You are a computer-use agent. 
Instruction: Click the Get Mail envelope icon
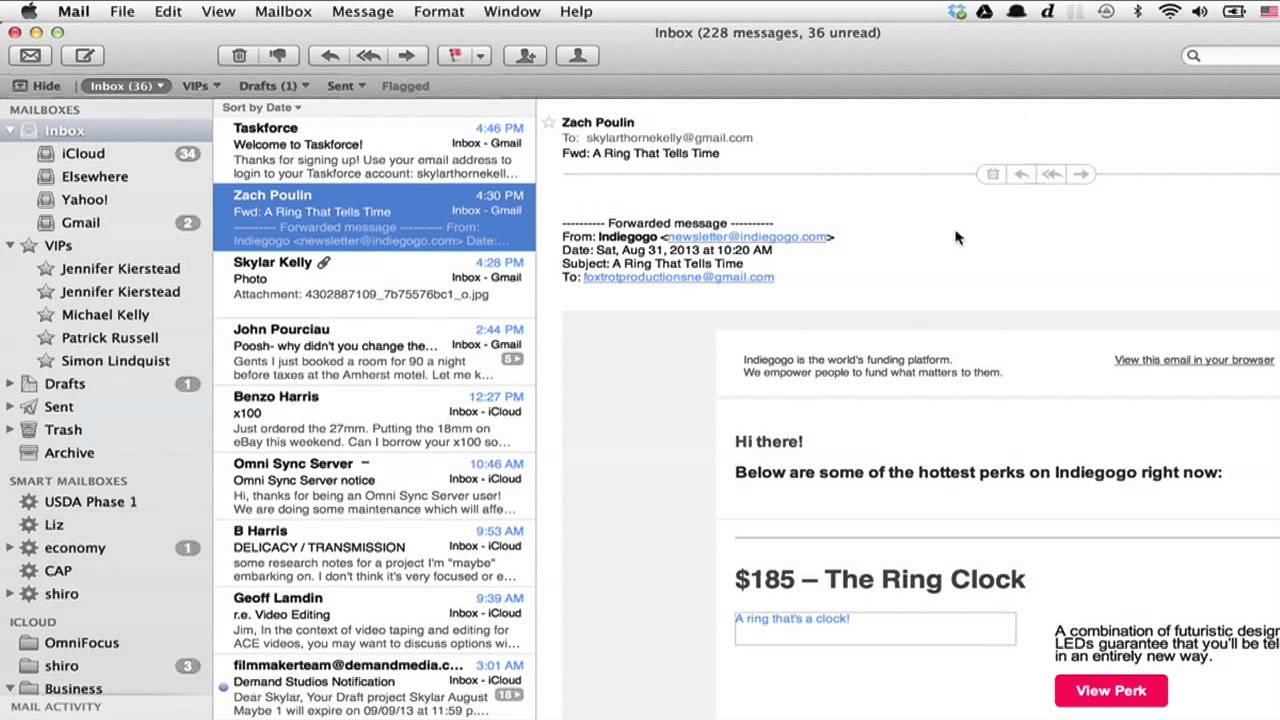coord(30,56)
